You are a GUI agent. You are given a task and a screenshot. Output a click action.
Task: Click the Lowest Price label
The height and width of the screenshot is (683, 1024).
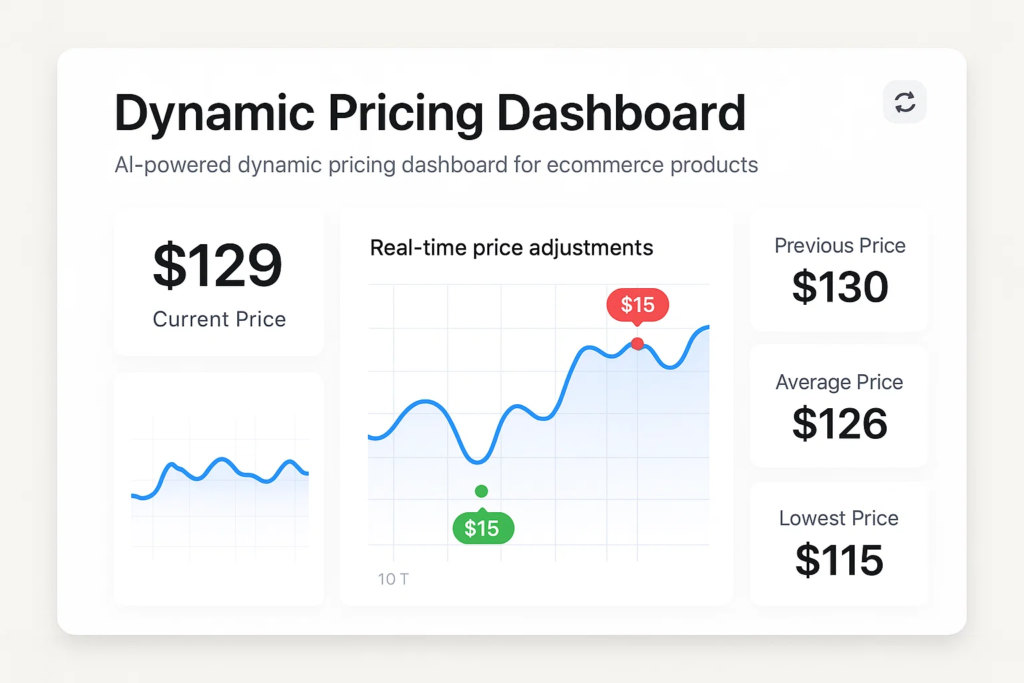tap(839, 518)
